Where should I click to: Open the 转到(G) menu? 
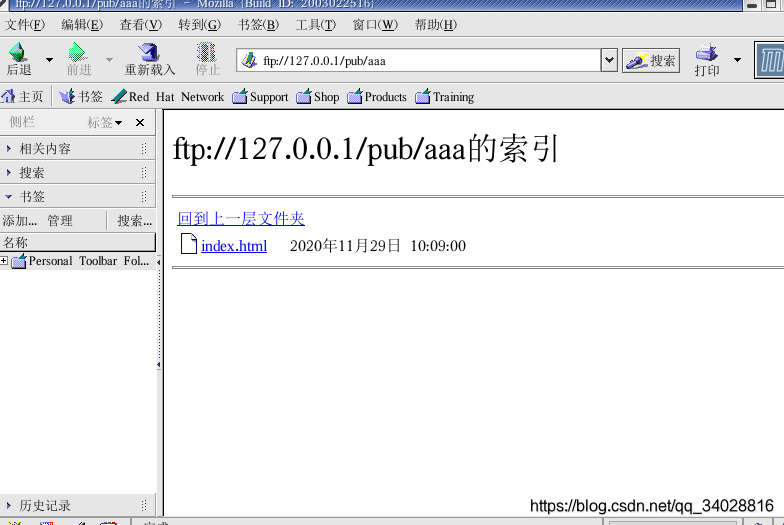pos(200,24)
